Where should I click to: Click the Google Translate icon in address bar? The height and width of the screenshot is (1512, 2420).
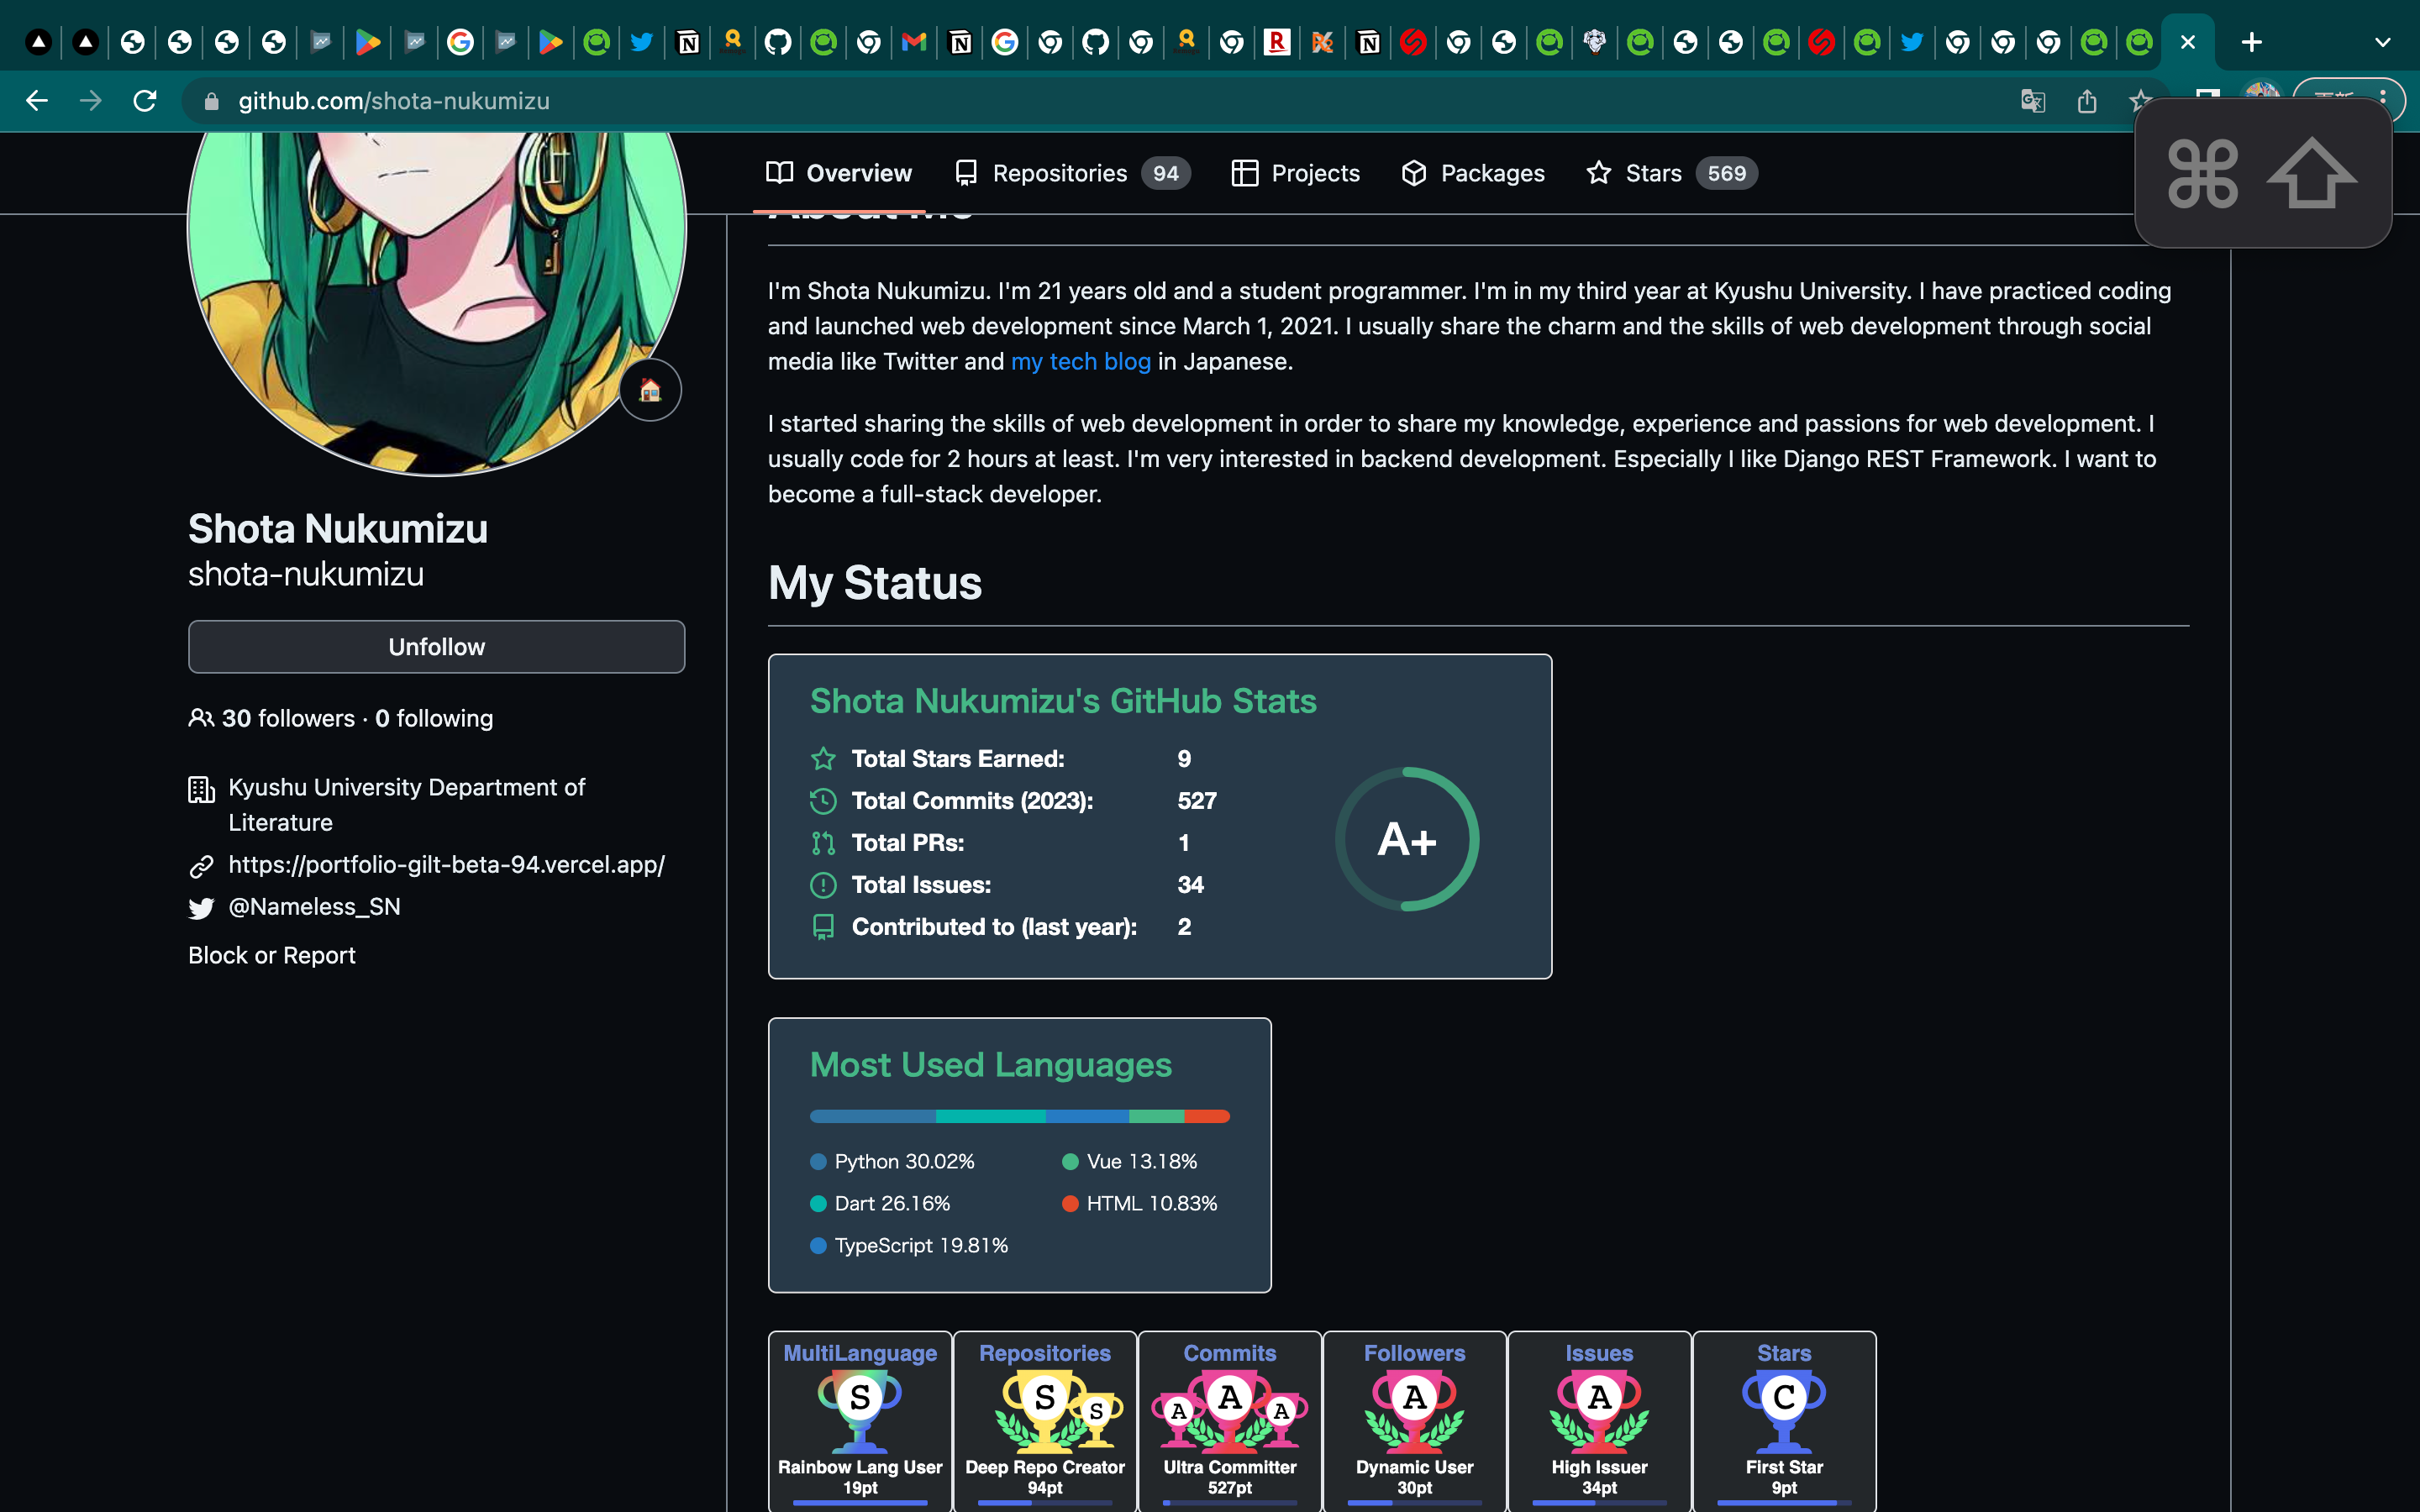pyautogui.click(x=2032, y=101)
